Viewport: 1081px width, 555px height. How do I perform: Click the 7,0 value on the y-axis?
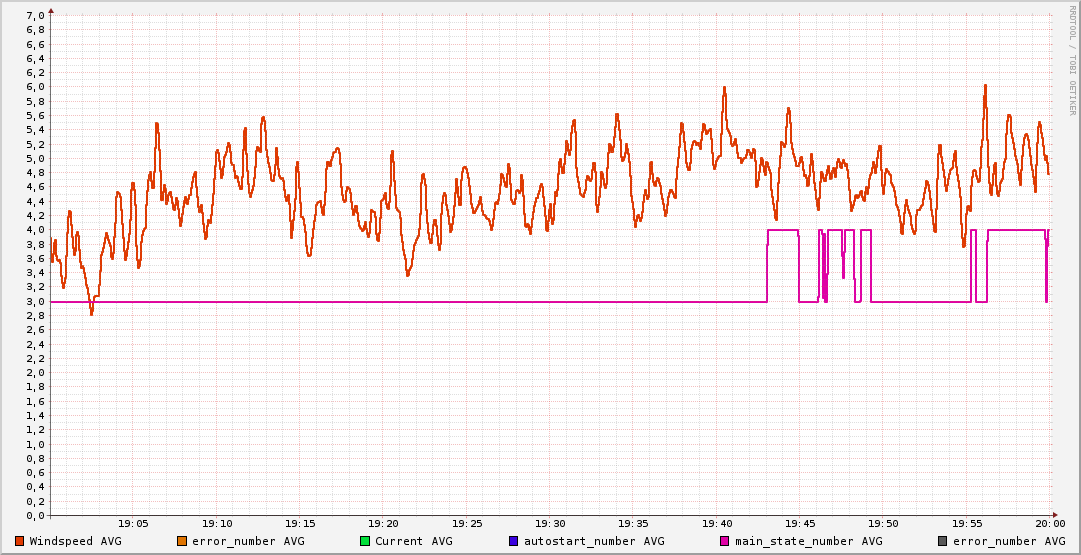click(35, 15)
